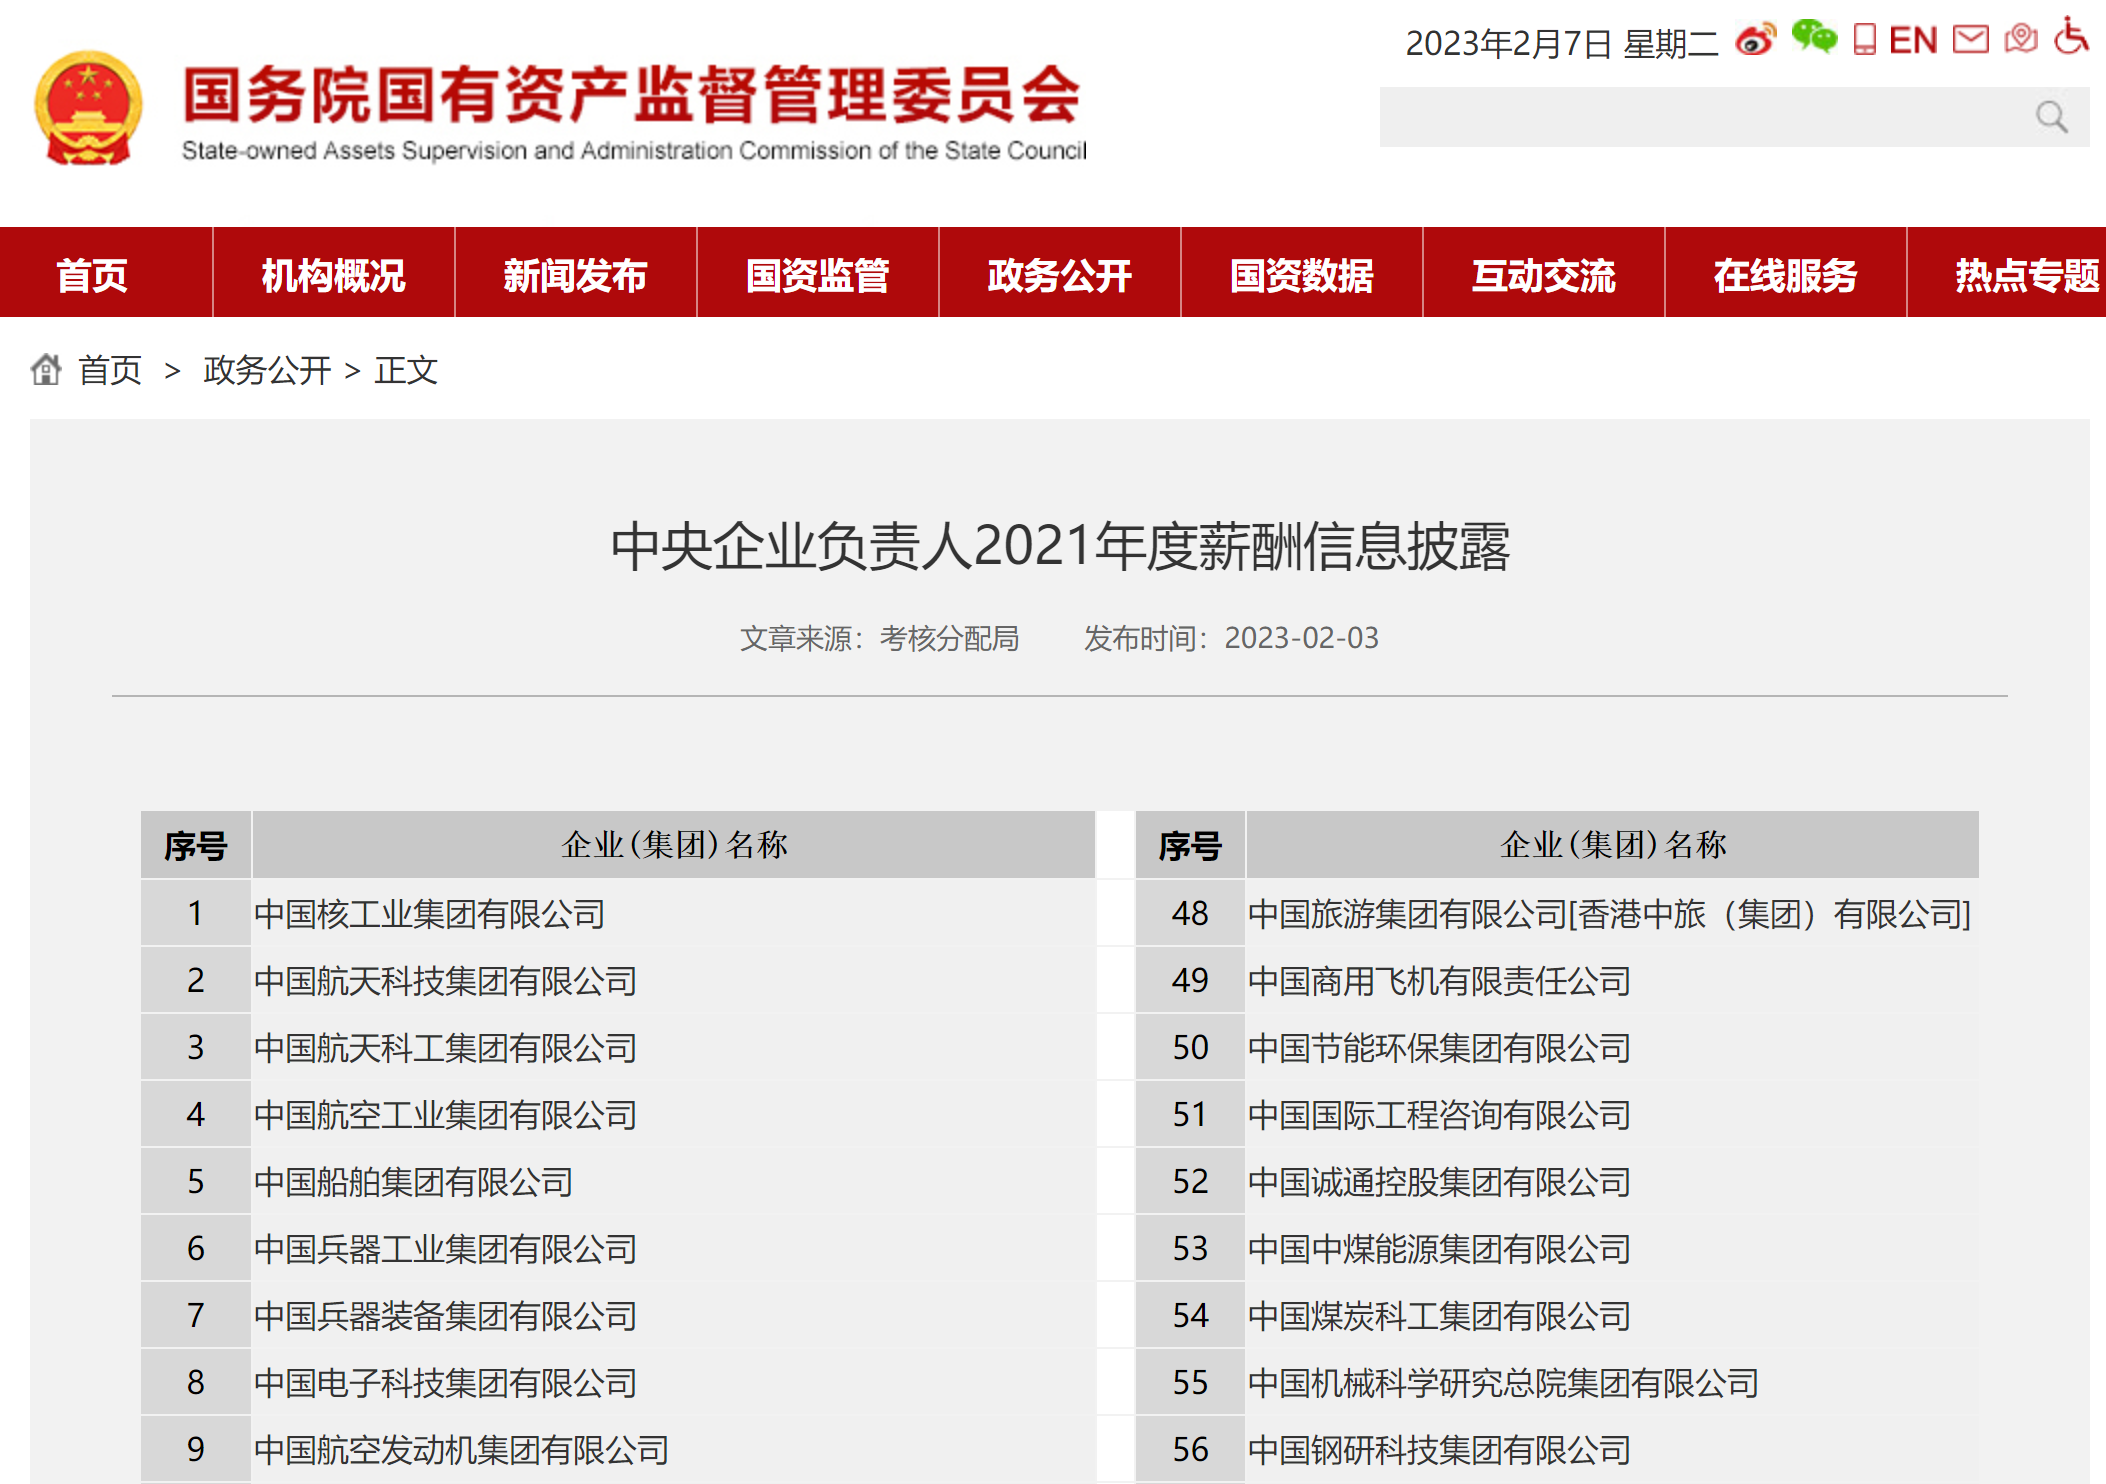Go to 首页 in the breadcrumb

110,370
